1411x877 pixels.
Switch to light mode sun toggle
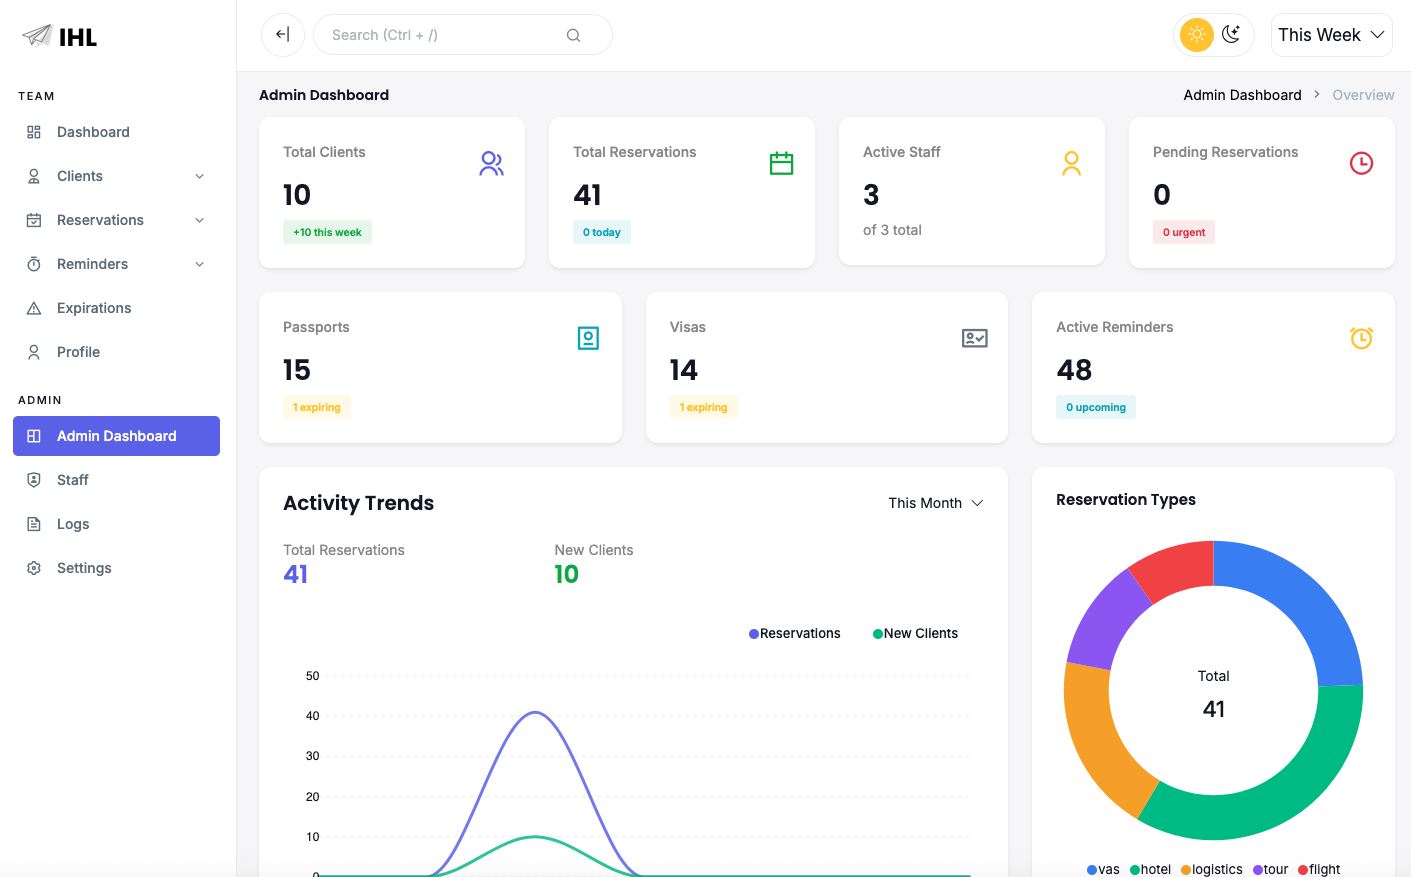pyautogui.click(x=1196, y=35)
